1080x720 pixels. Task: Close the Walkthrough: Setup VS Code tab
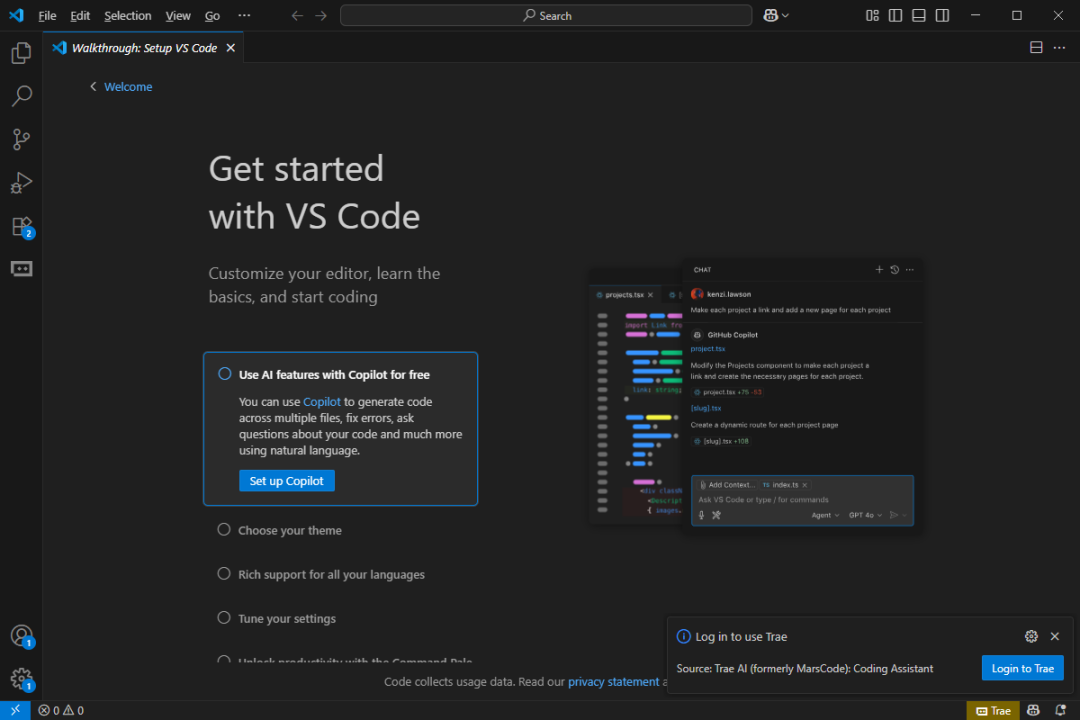point(231,48)
